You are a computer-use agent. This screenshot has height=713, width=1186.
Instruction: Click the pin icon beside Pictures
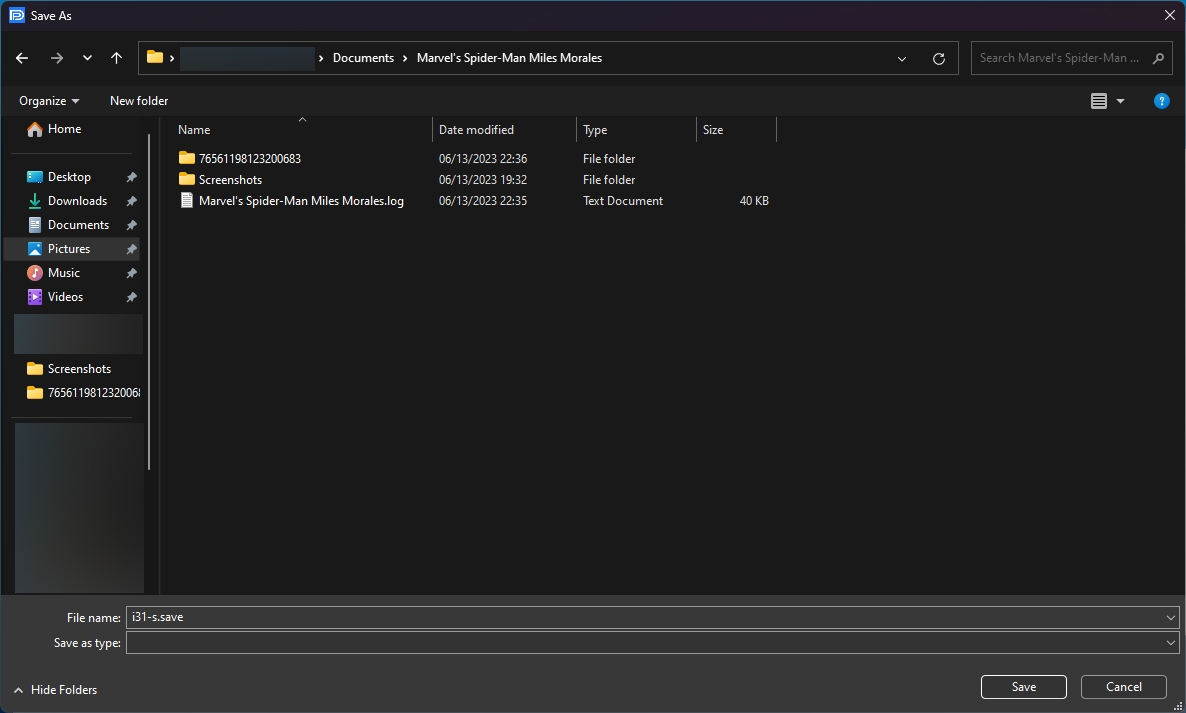pyautogui.click(x=132, y=249)
